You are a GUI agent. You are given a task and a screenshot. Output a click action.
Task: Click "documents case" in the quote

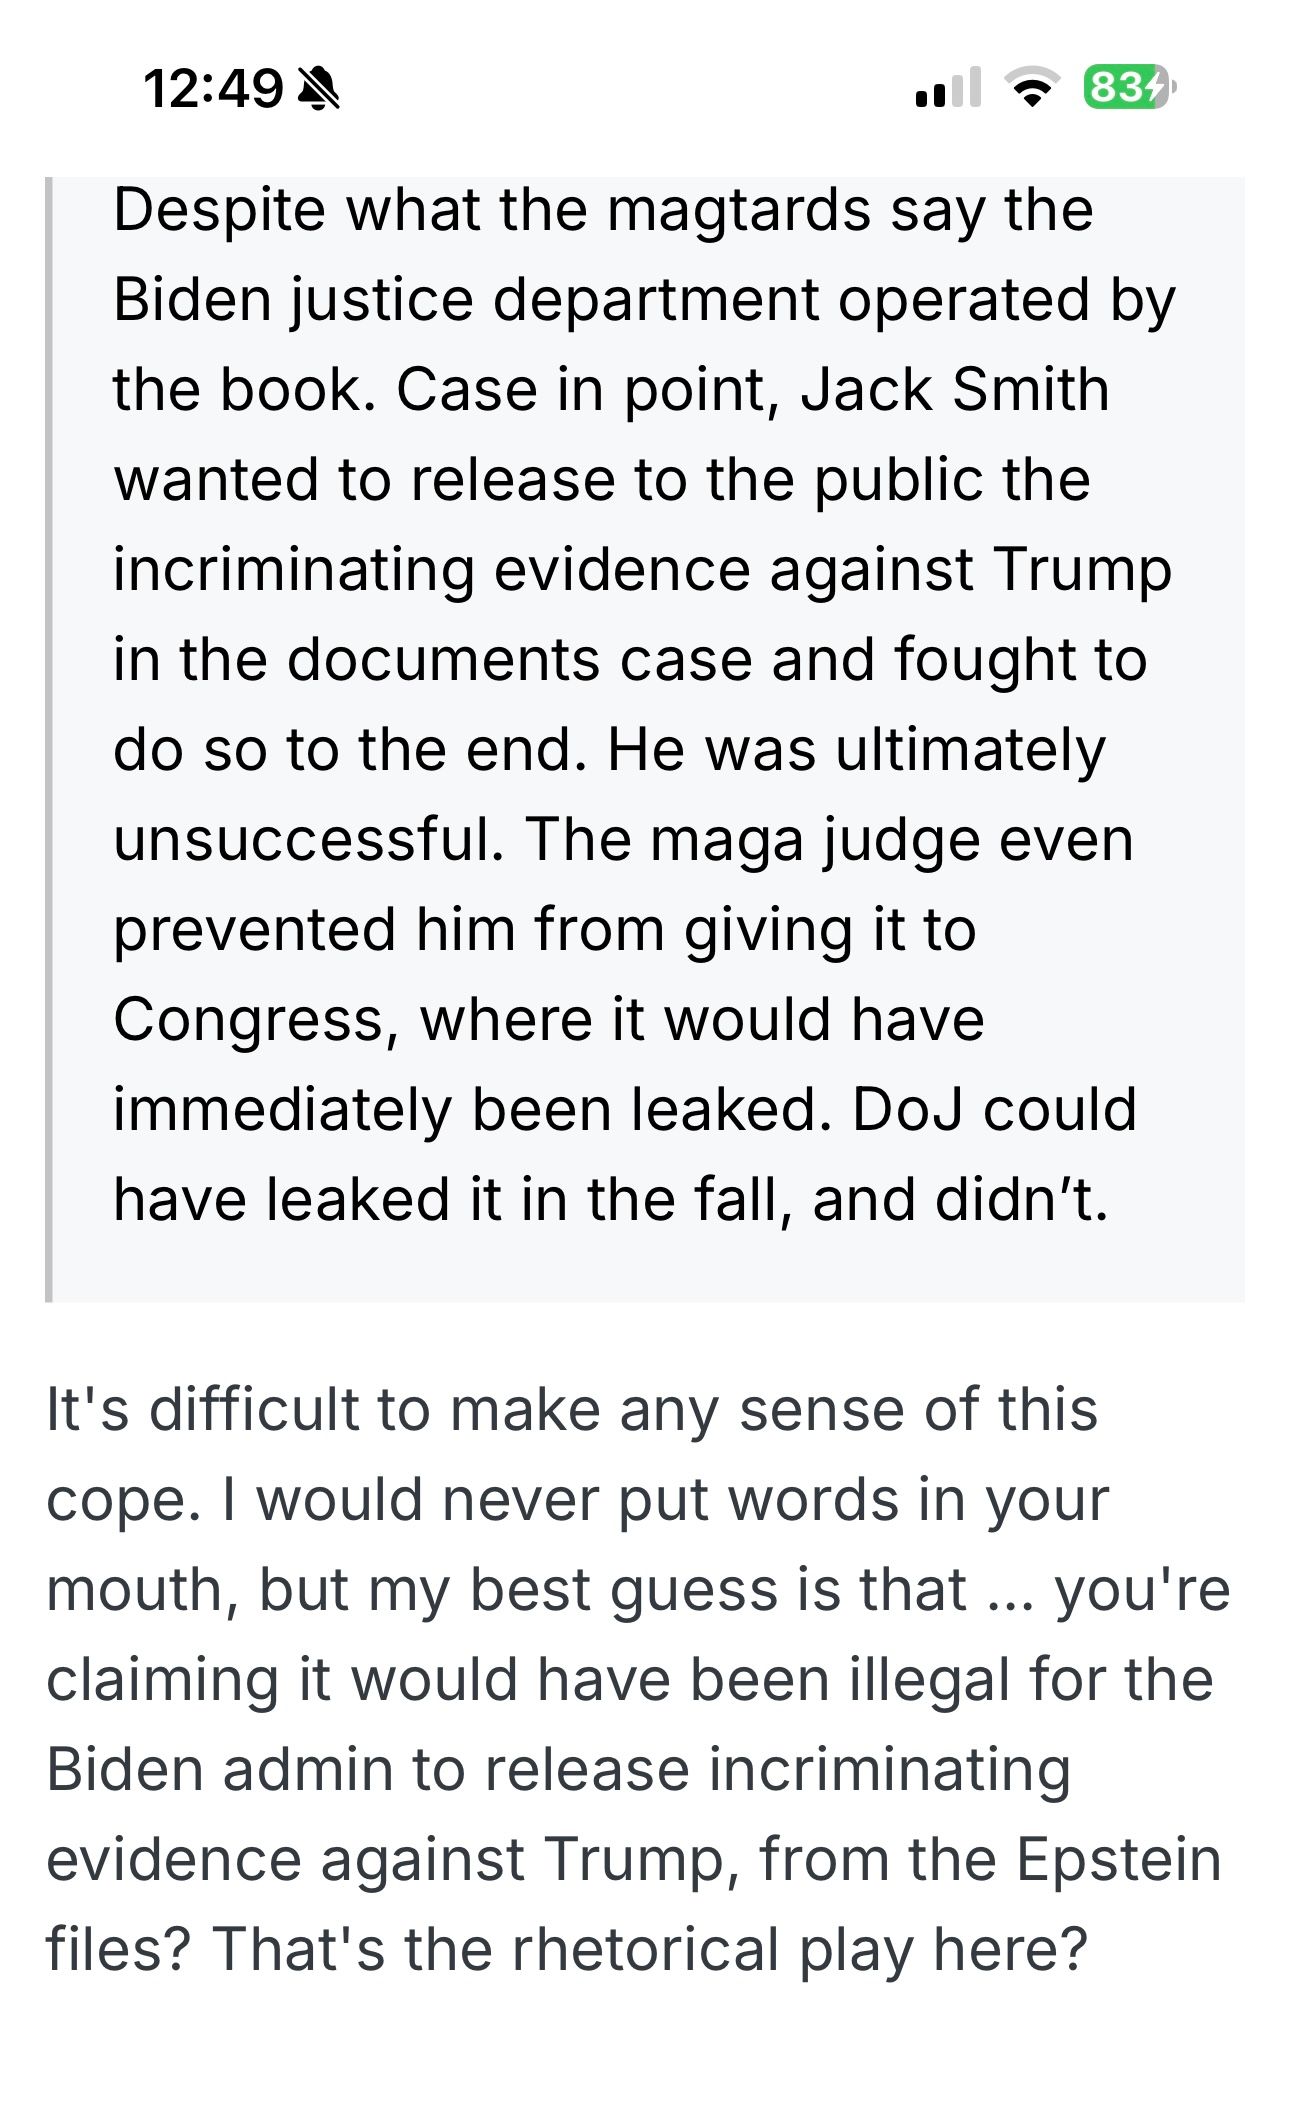point(519,660)
